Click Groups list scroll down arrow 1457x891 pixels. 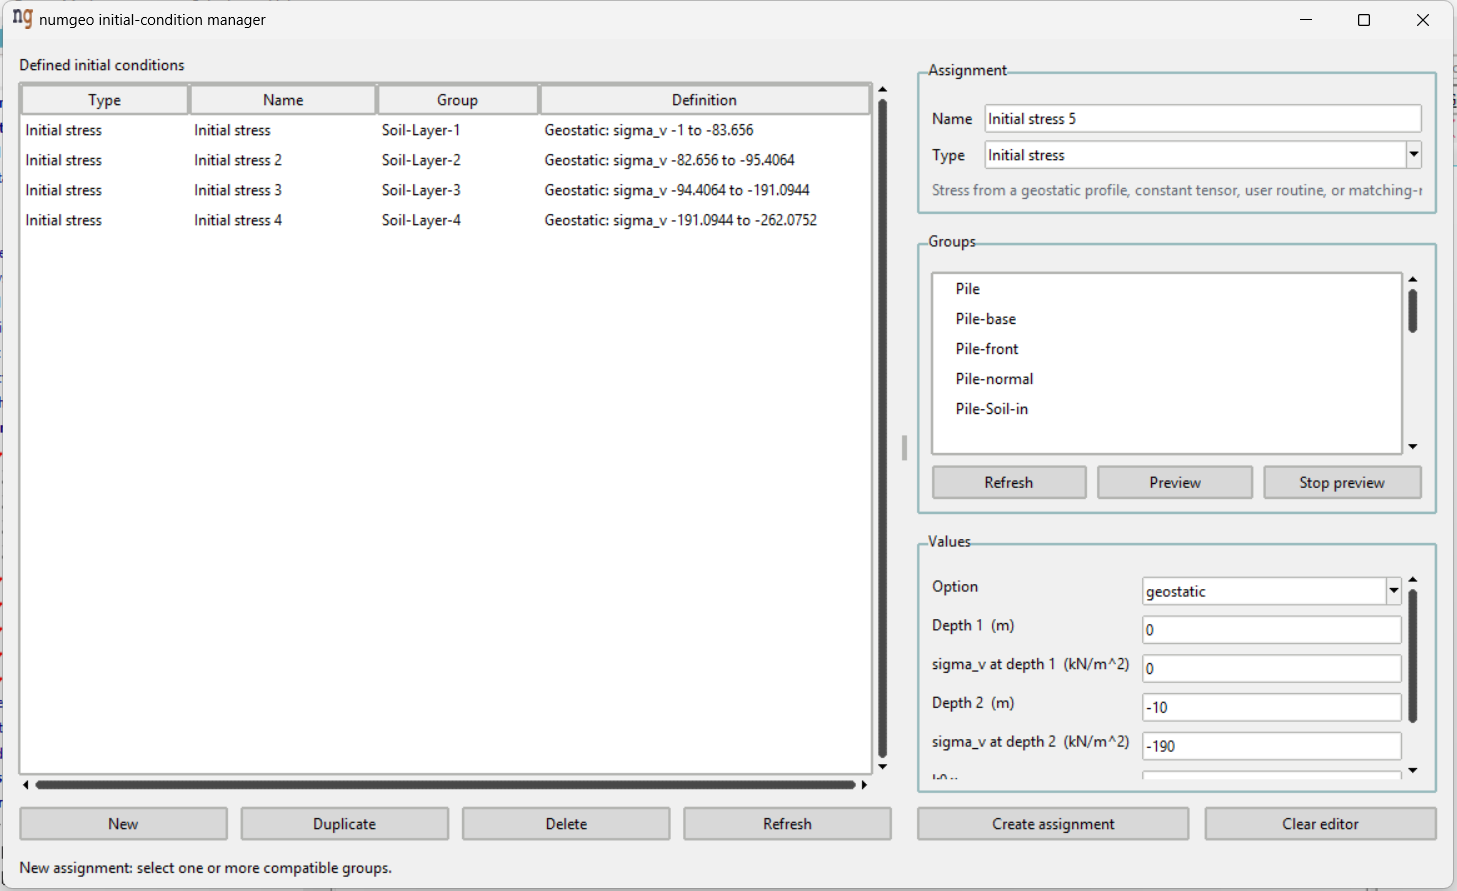click(1413, 447)
